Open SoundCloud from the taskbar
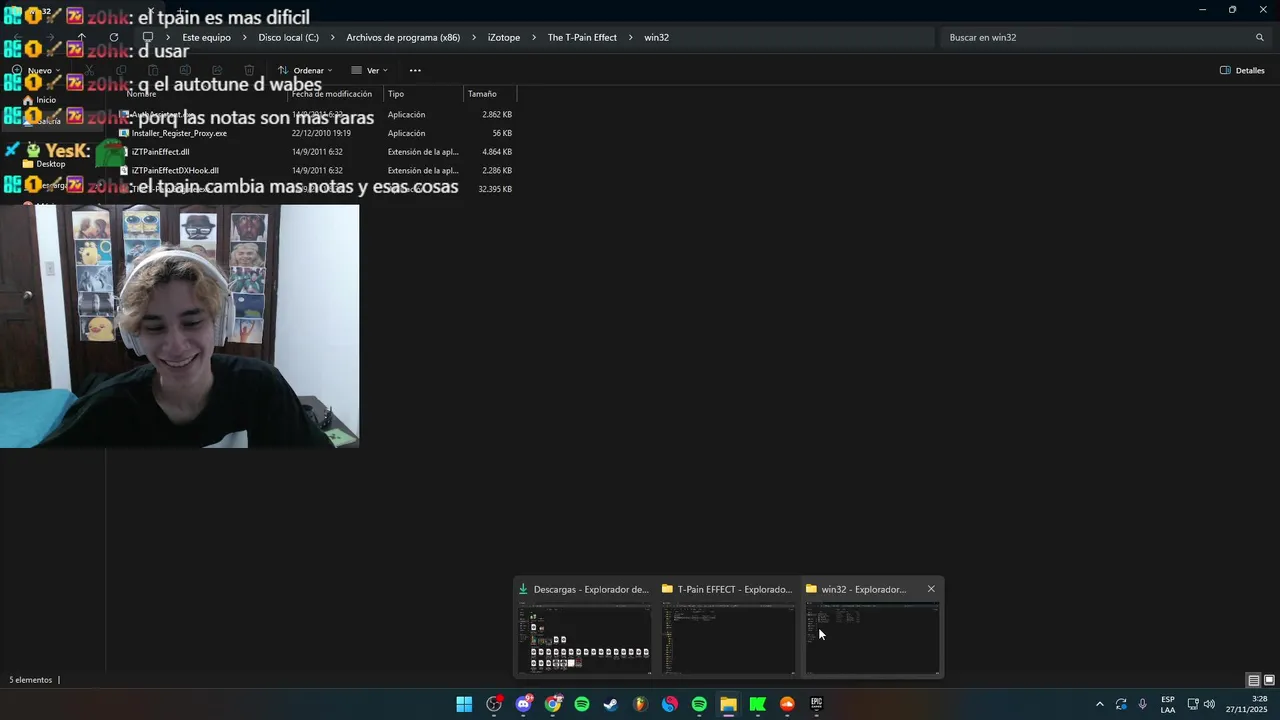The width and height of the screenshot is (1280, 720). pos(787,704)
